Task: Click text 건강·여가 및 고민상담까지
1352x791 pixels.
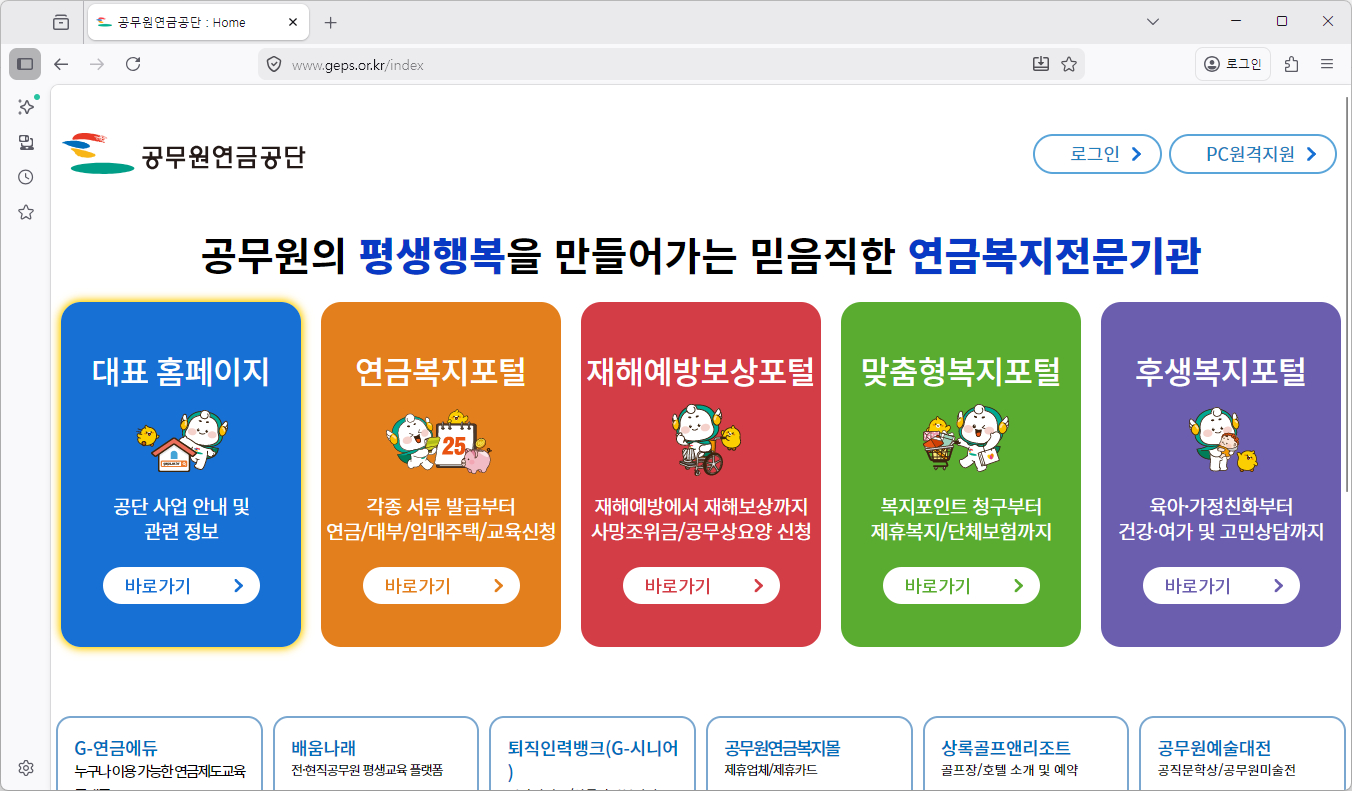Action: point(1221,532)
